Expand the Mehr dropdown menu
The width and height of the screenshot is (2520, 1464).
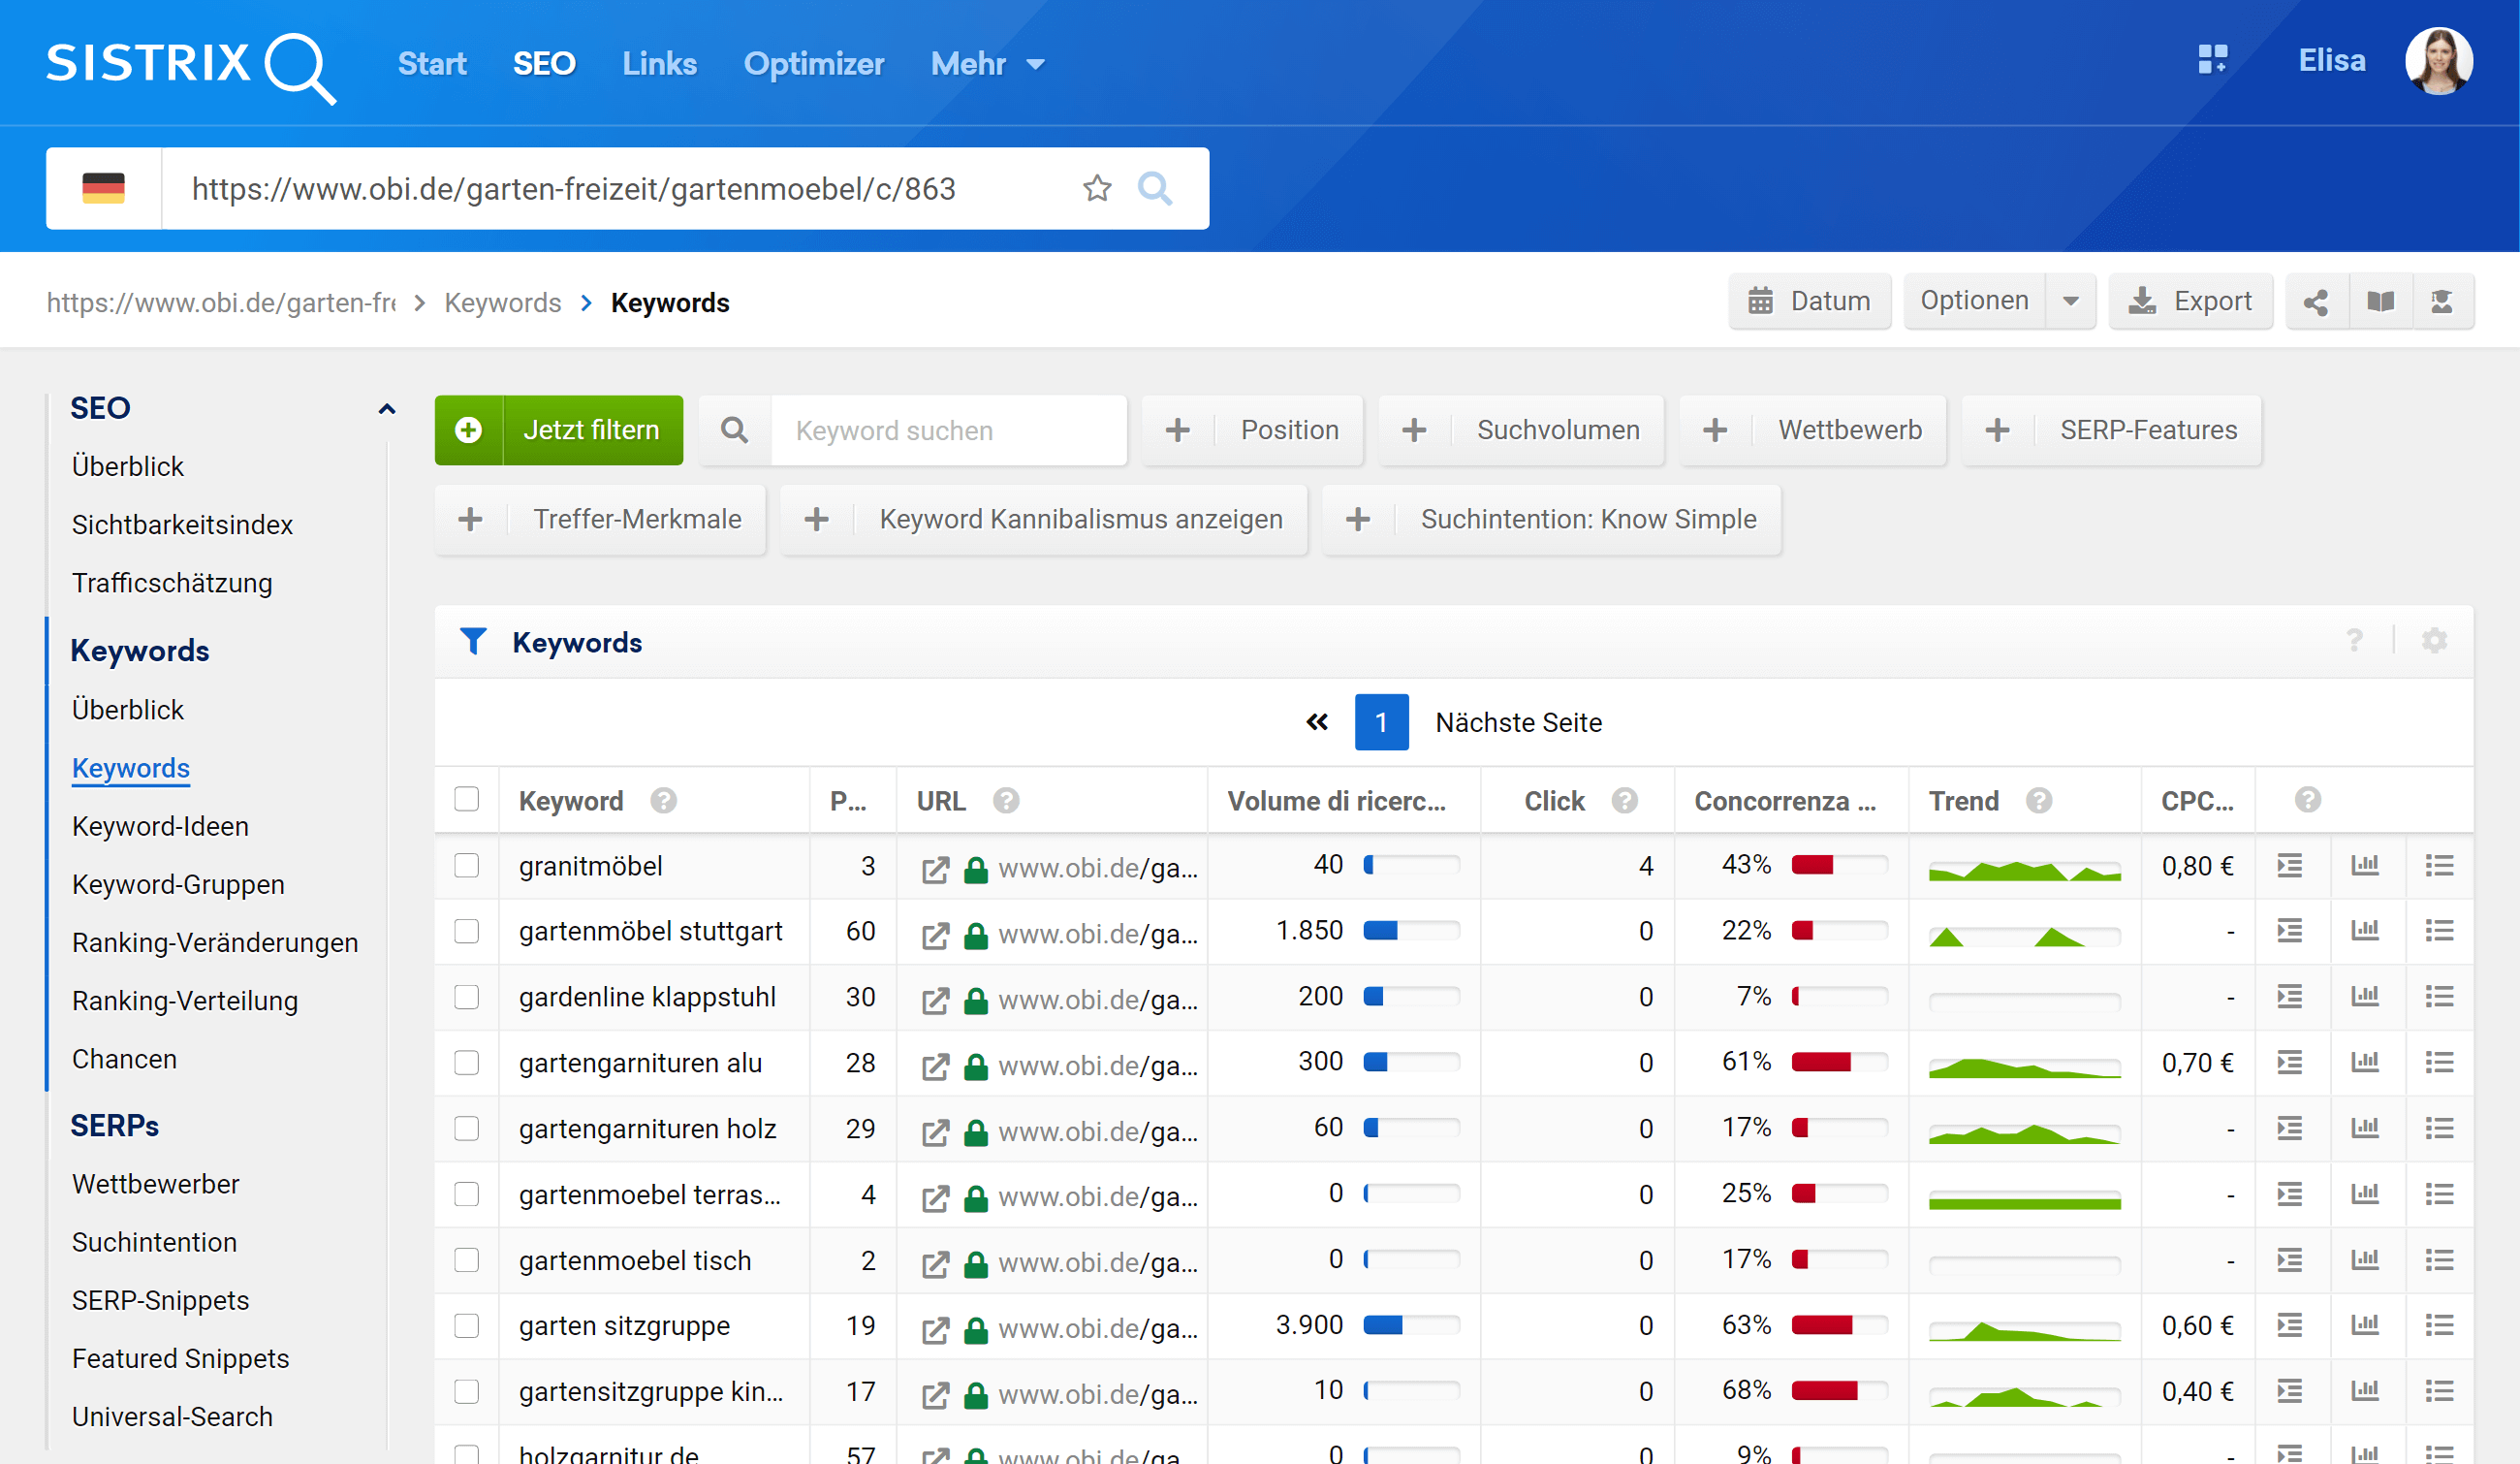(x=987, y=64)
